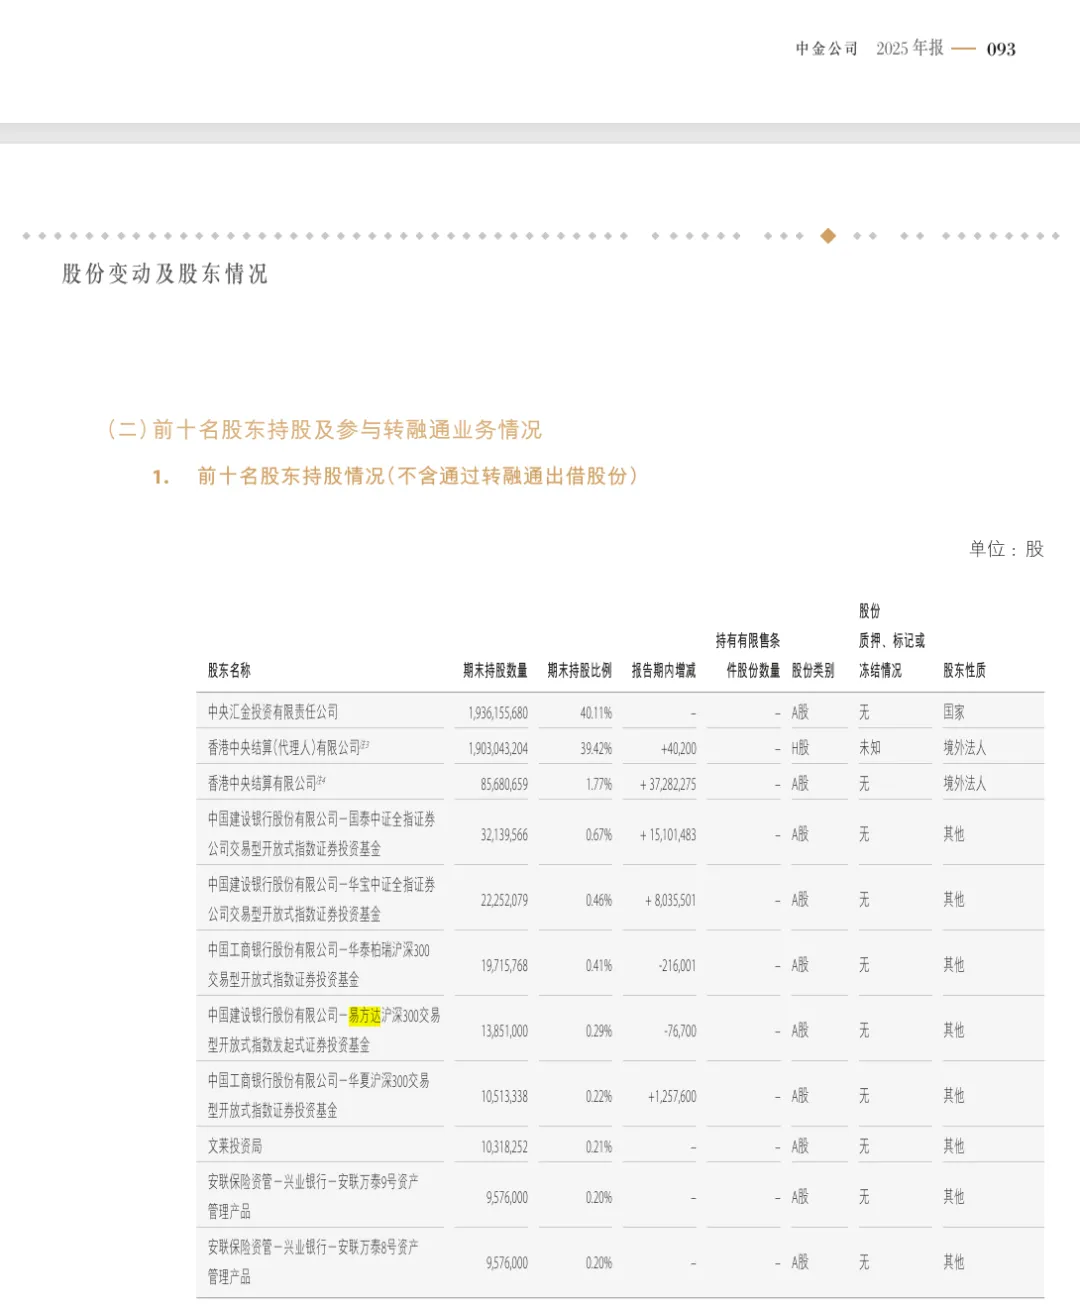
Task: Select the section title 股份变动及股东情况
Action: click(165, 274)
